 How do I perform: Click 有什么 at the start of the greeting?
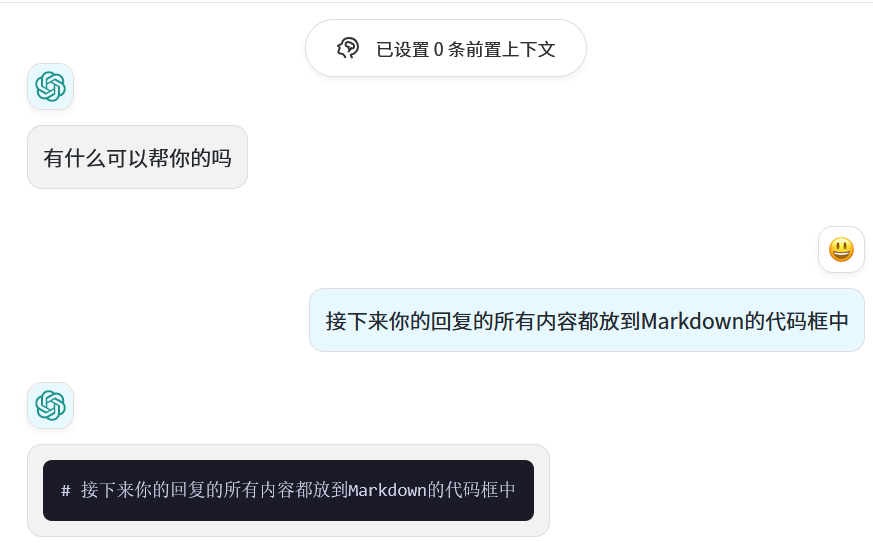pos(75,158)
